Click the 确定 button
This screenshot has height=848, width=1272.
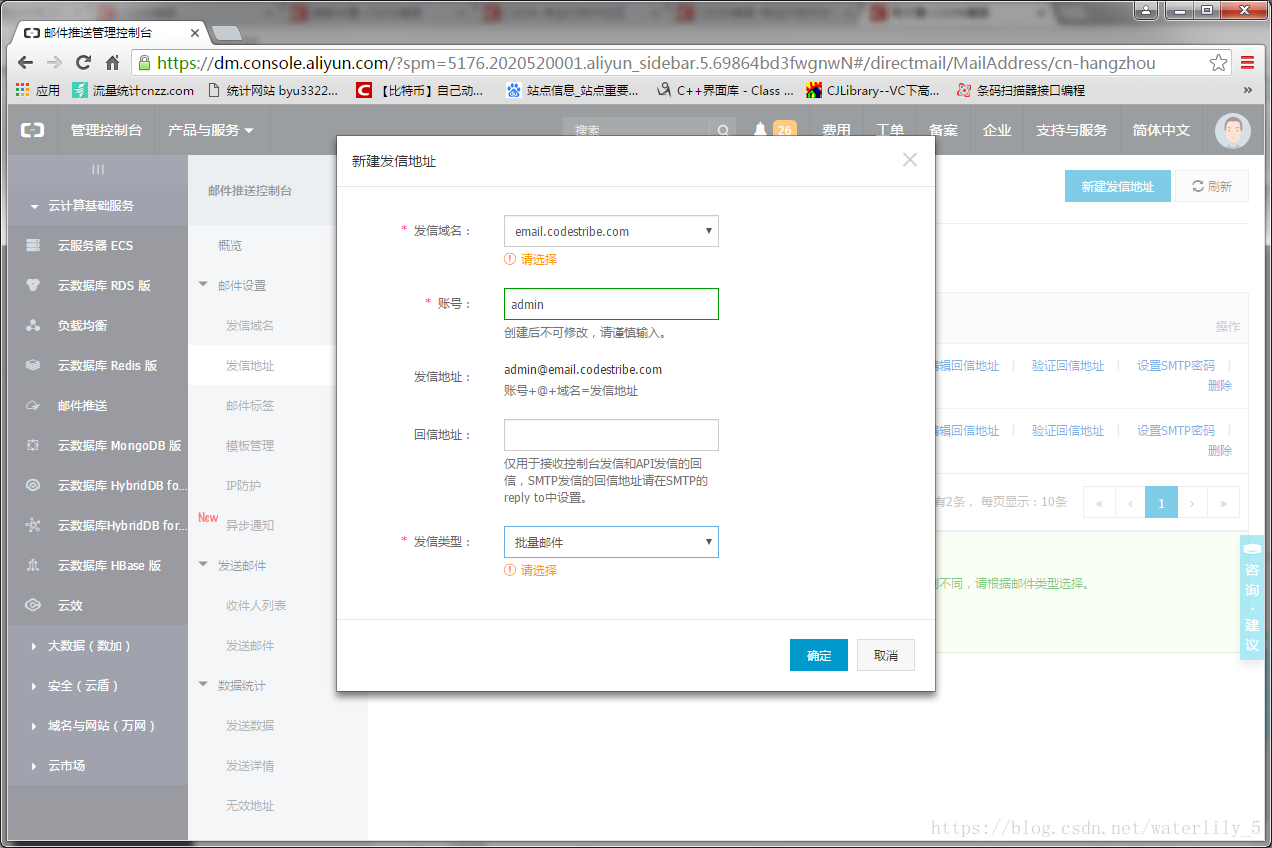click(x=818, y=655)
